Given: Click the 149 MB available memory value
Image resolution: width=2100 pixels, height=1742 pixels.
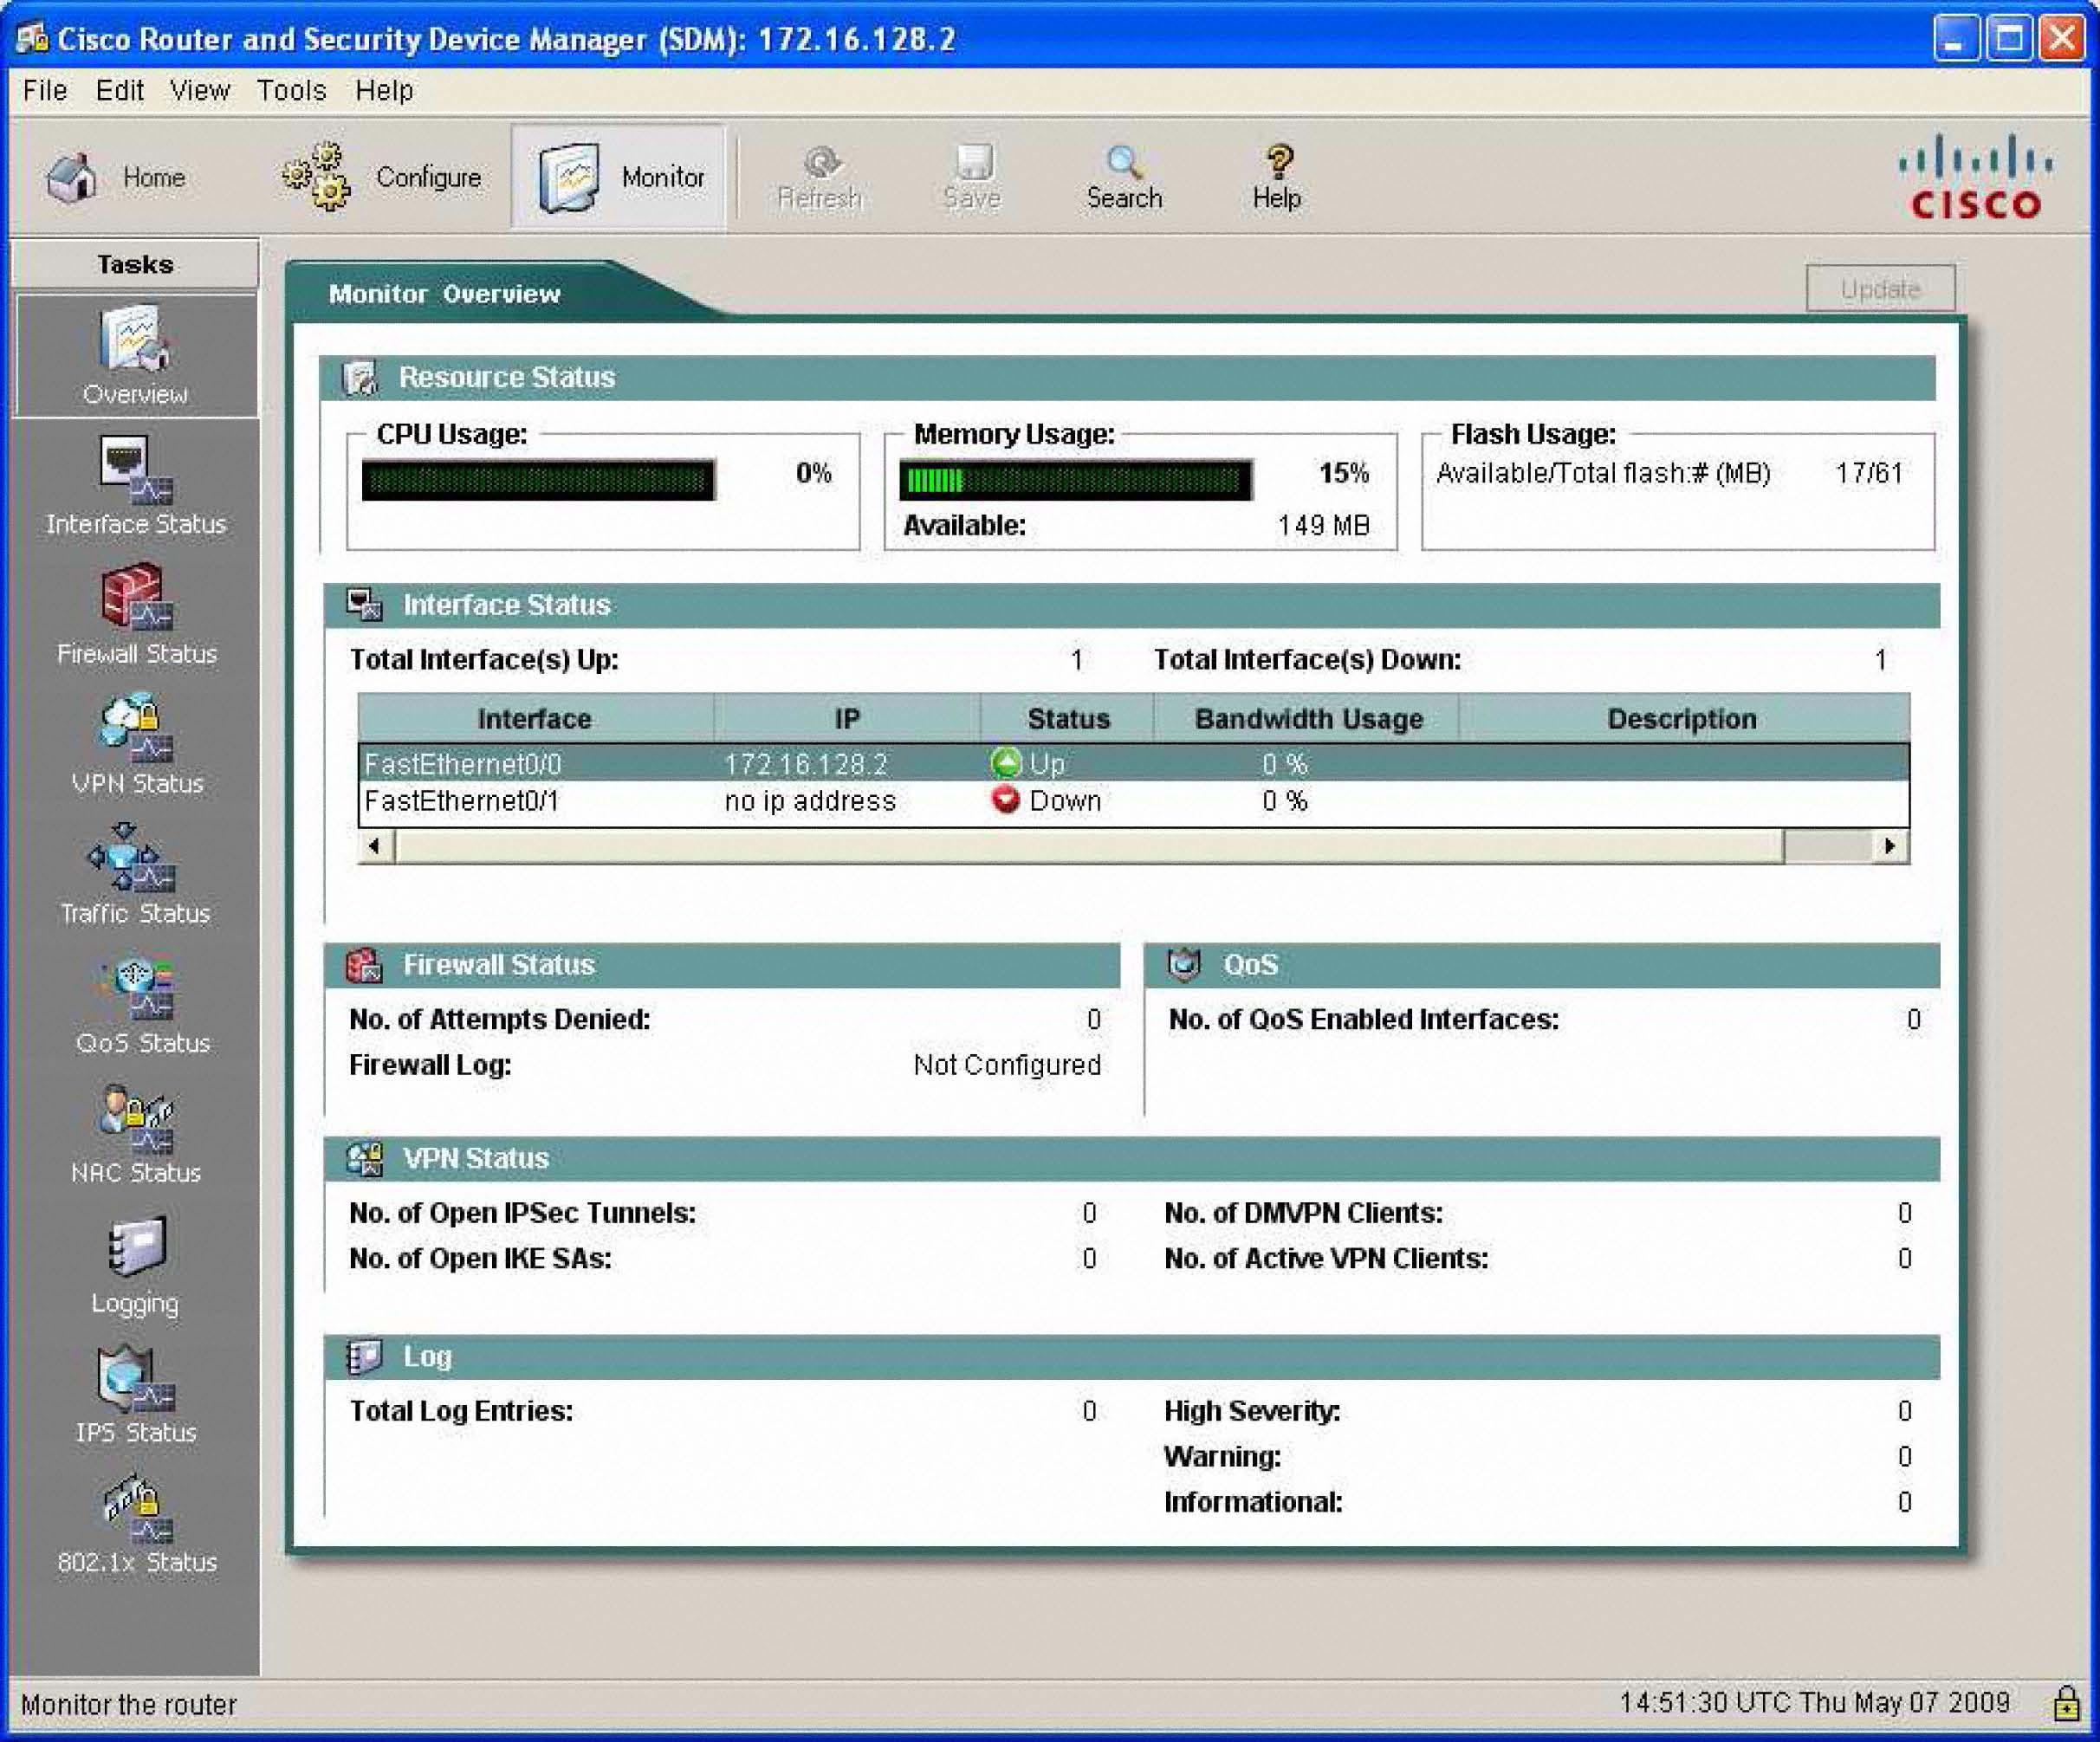Looking at the screenshot, I should (x=1324, y=526).
